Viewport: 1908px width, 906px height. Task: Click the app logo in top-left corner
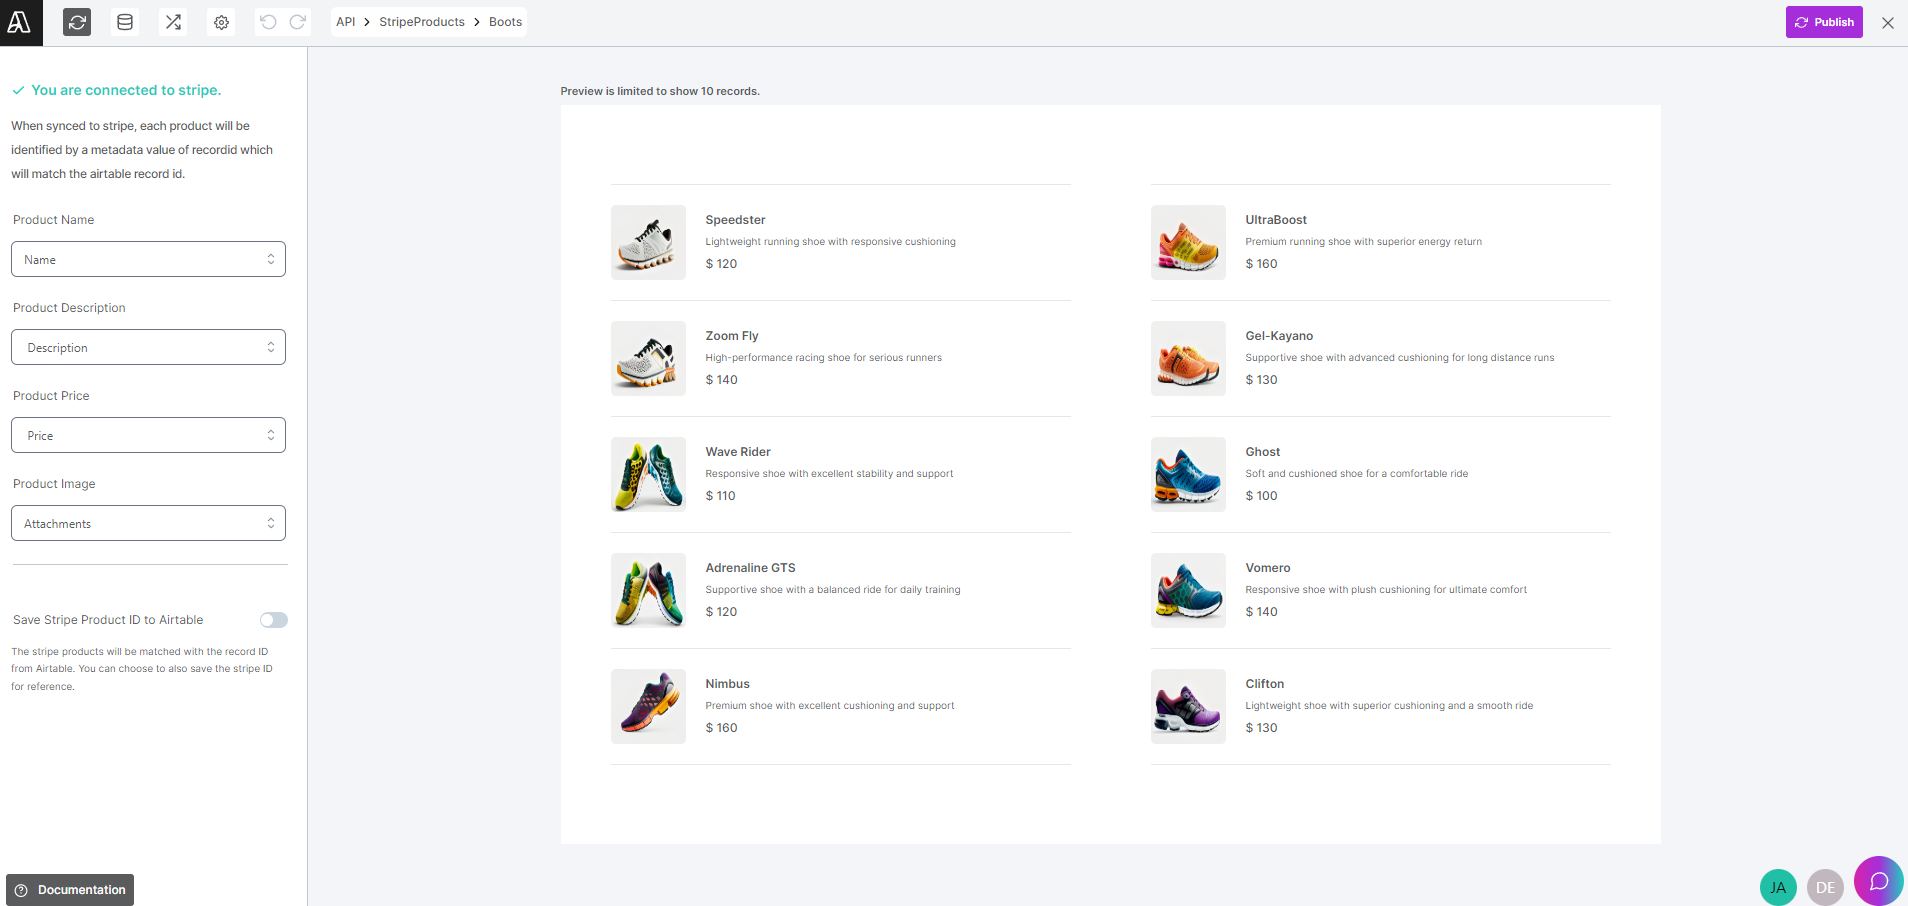[21, 22]
